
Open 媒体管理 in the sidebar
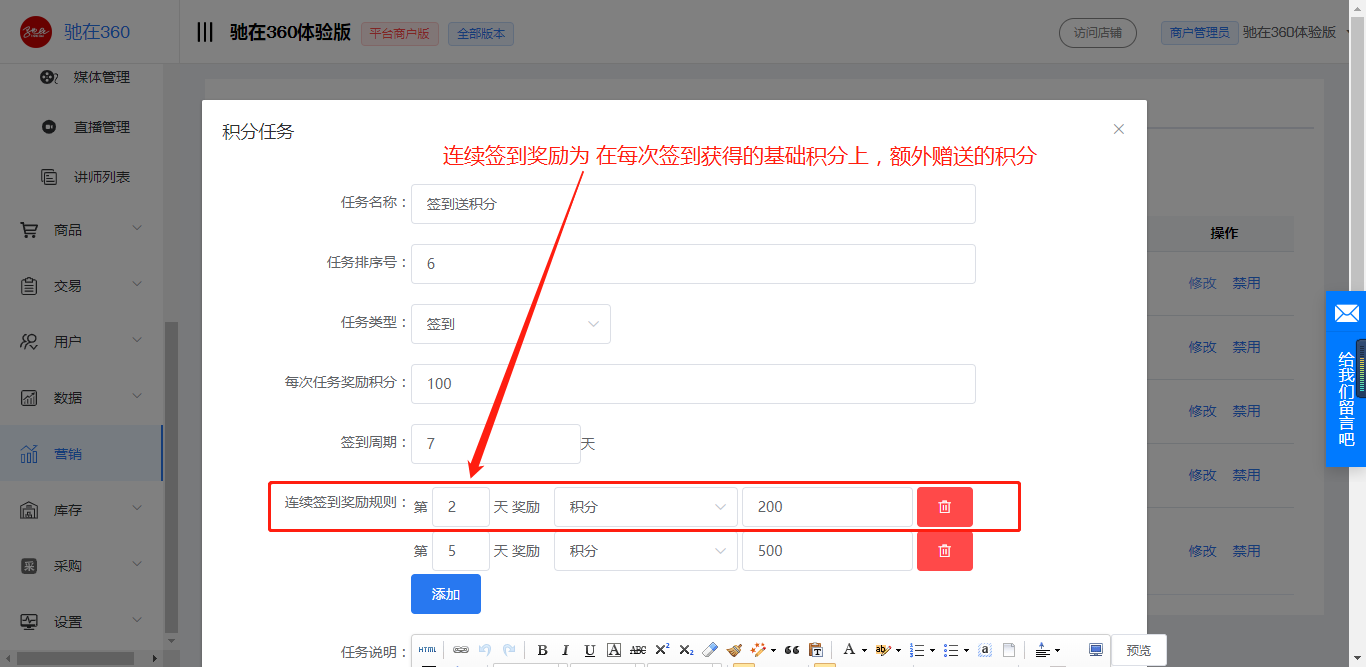pyautogui.click(x=101, y=77)
